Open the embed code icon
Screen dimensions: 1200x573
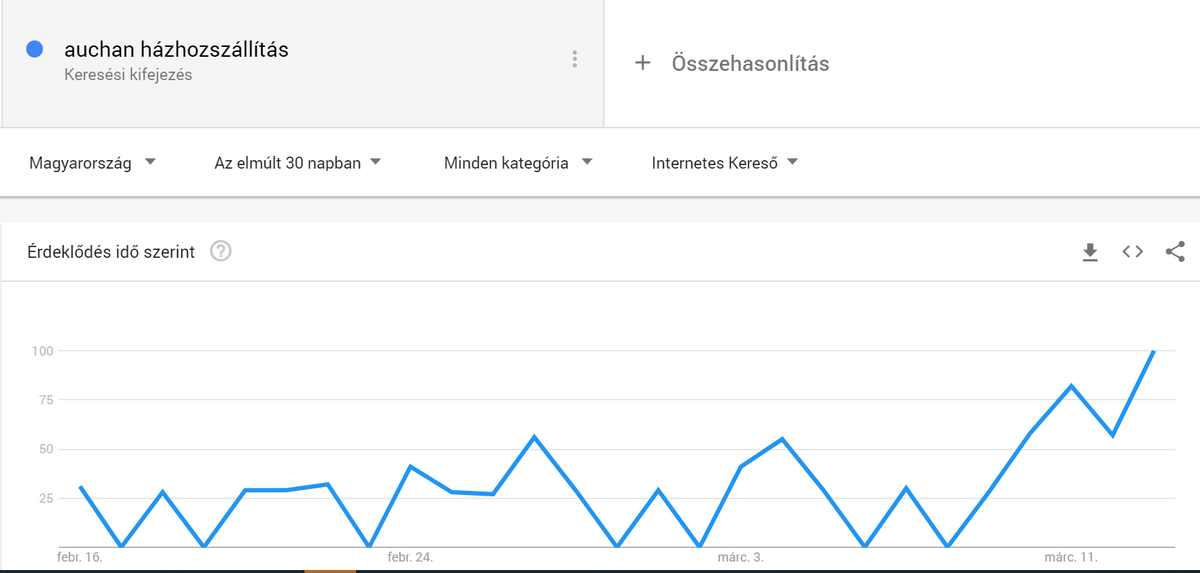coord(1132,252)
